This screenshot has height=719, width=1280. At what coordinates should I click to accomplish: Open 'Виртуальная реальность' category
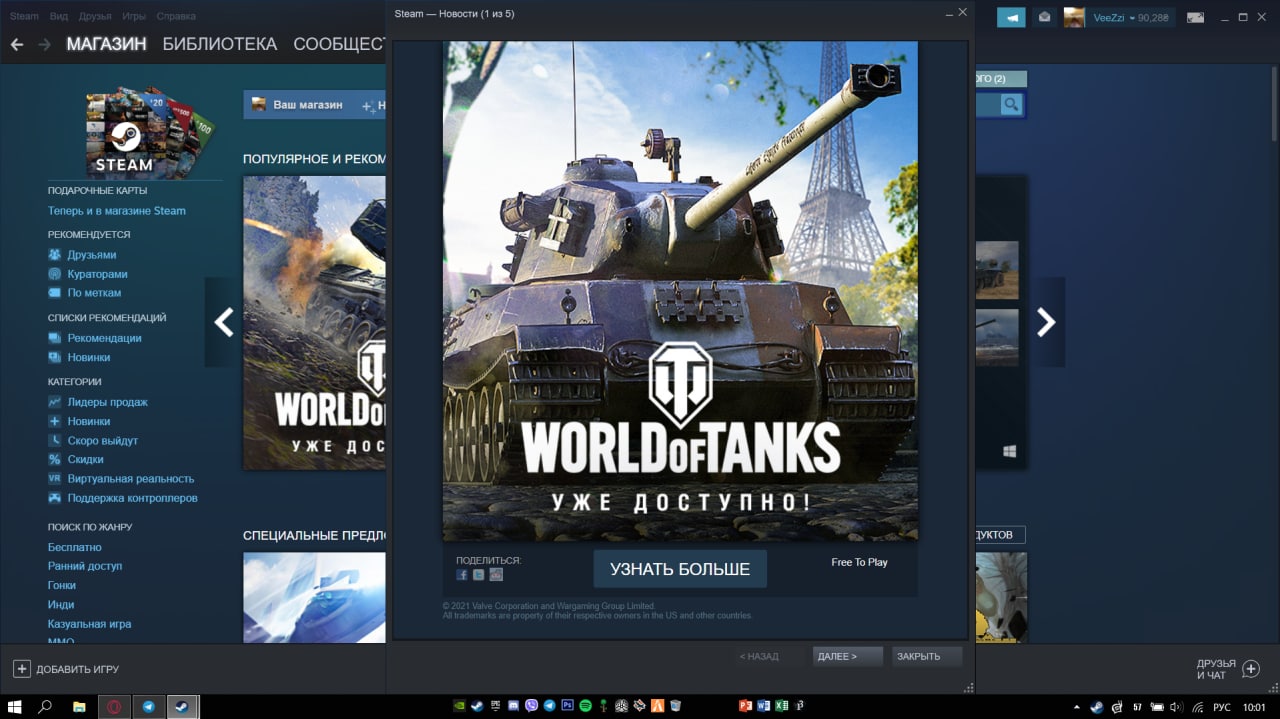point(131,479)
